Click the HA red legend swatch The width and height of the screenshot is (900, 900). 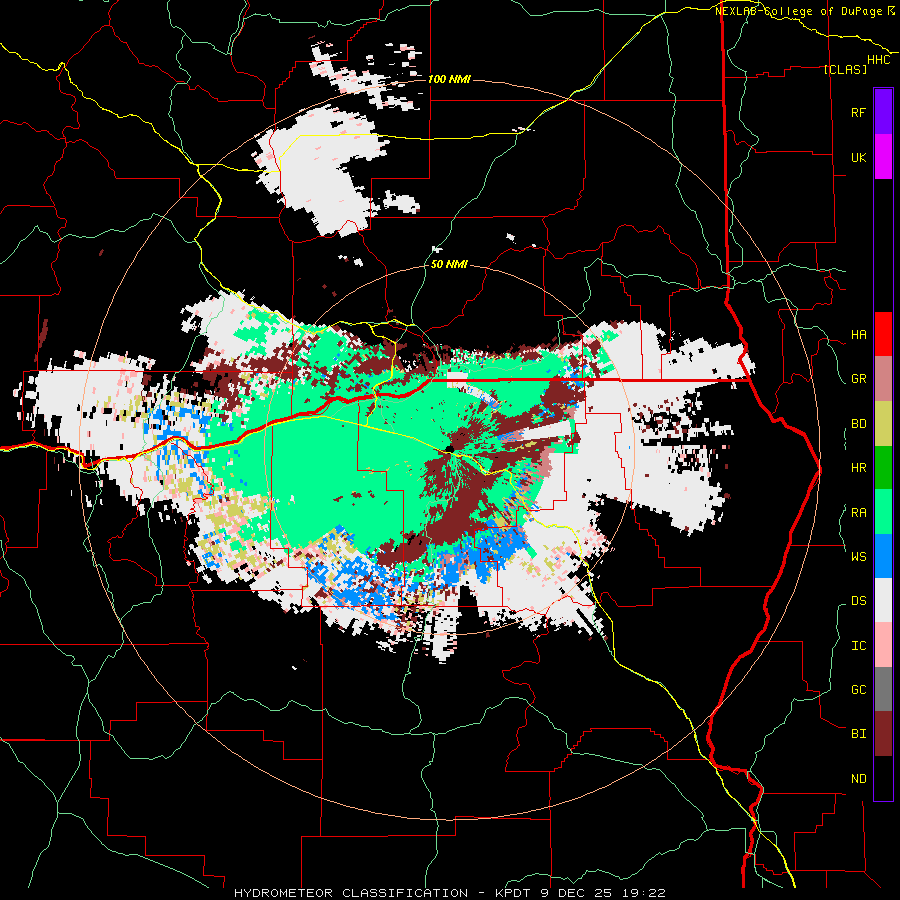coord(883,334)
